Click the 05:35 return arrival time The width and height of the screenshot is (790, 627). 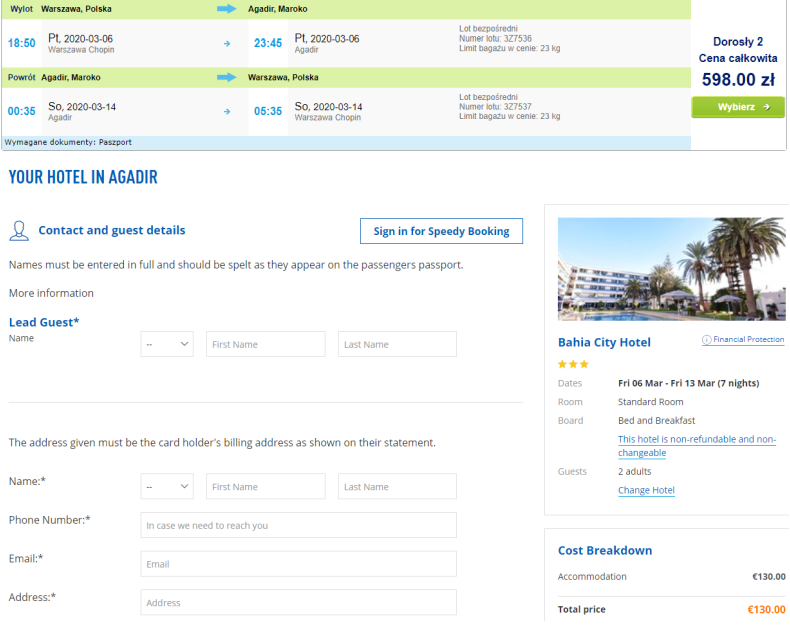[x=268, y=111]
